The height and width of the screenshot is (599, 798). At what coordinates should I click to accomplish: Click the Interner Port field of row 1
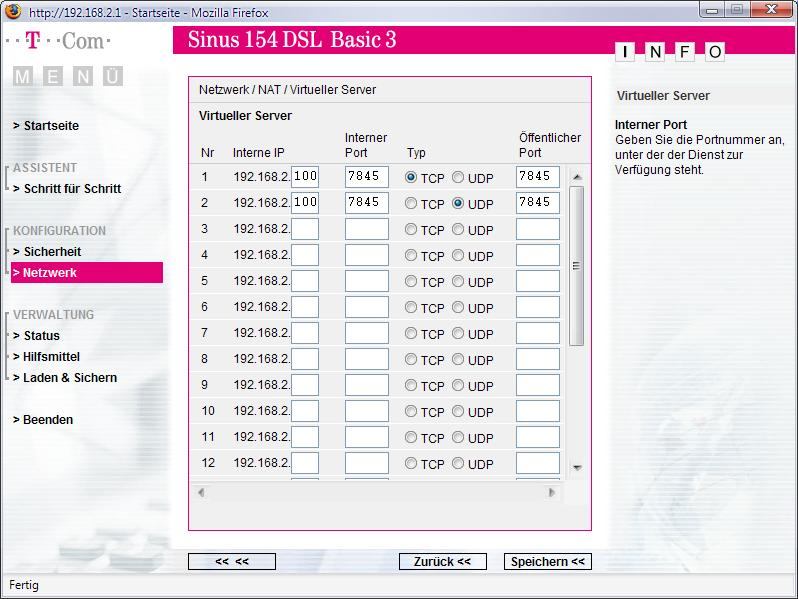tap(366, 177)
